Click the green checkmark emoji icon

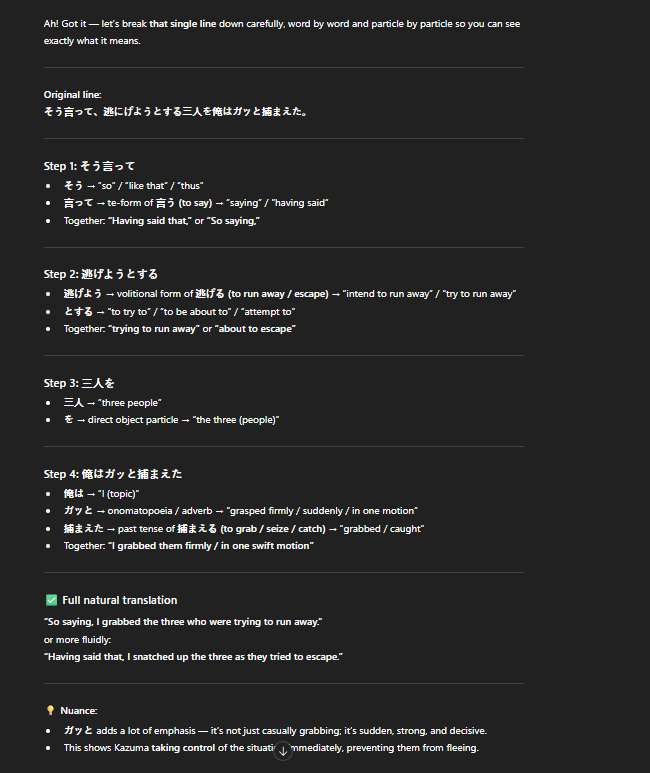[51, 600]
